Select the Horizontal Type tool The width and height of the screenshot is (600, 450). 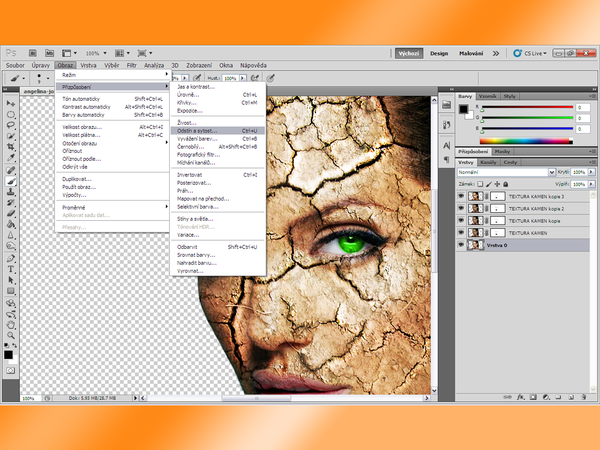10,268
